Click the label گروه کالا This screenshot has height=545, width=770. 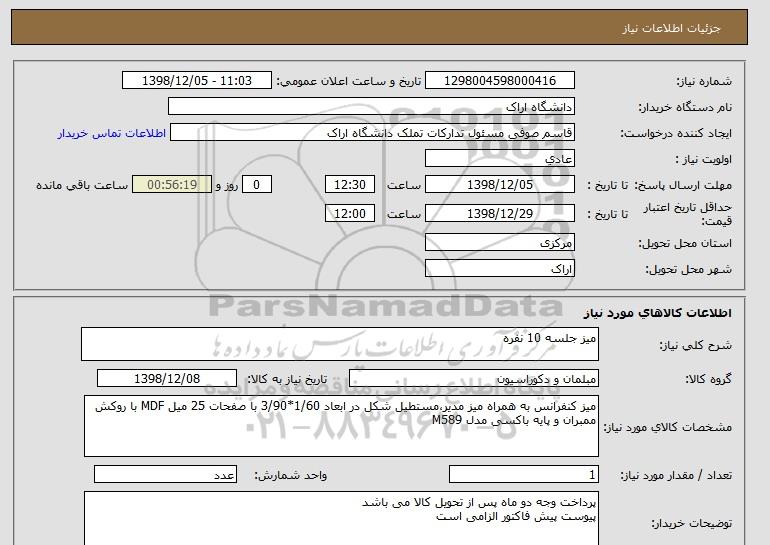pos(709,379)
